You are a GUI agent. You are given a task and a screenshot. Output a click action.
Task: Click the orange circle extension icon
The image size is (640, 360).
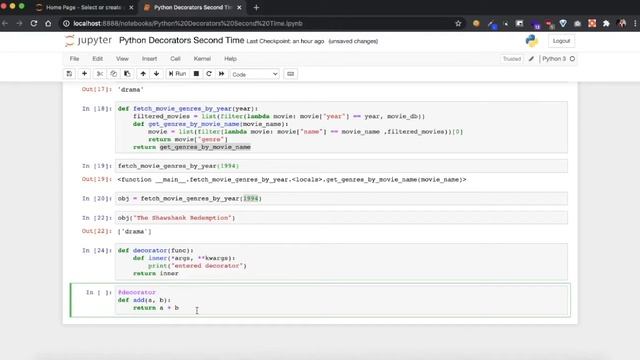click(476, 24)
